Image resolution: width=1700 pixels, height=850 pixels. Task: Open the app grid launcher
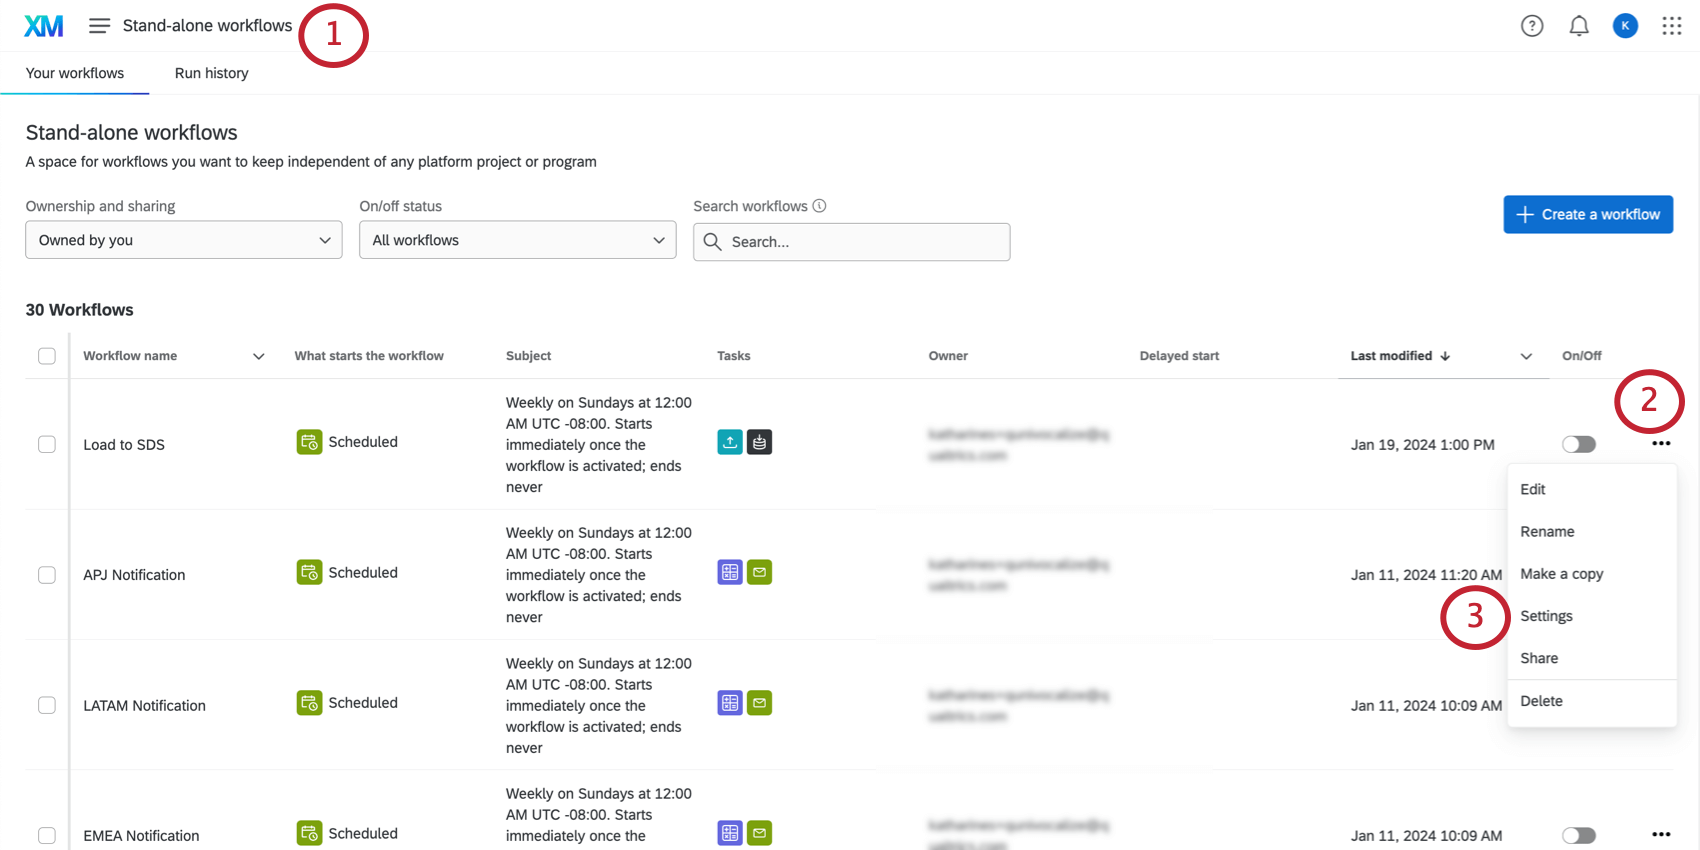click(1672, 26)
